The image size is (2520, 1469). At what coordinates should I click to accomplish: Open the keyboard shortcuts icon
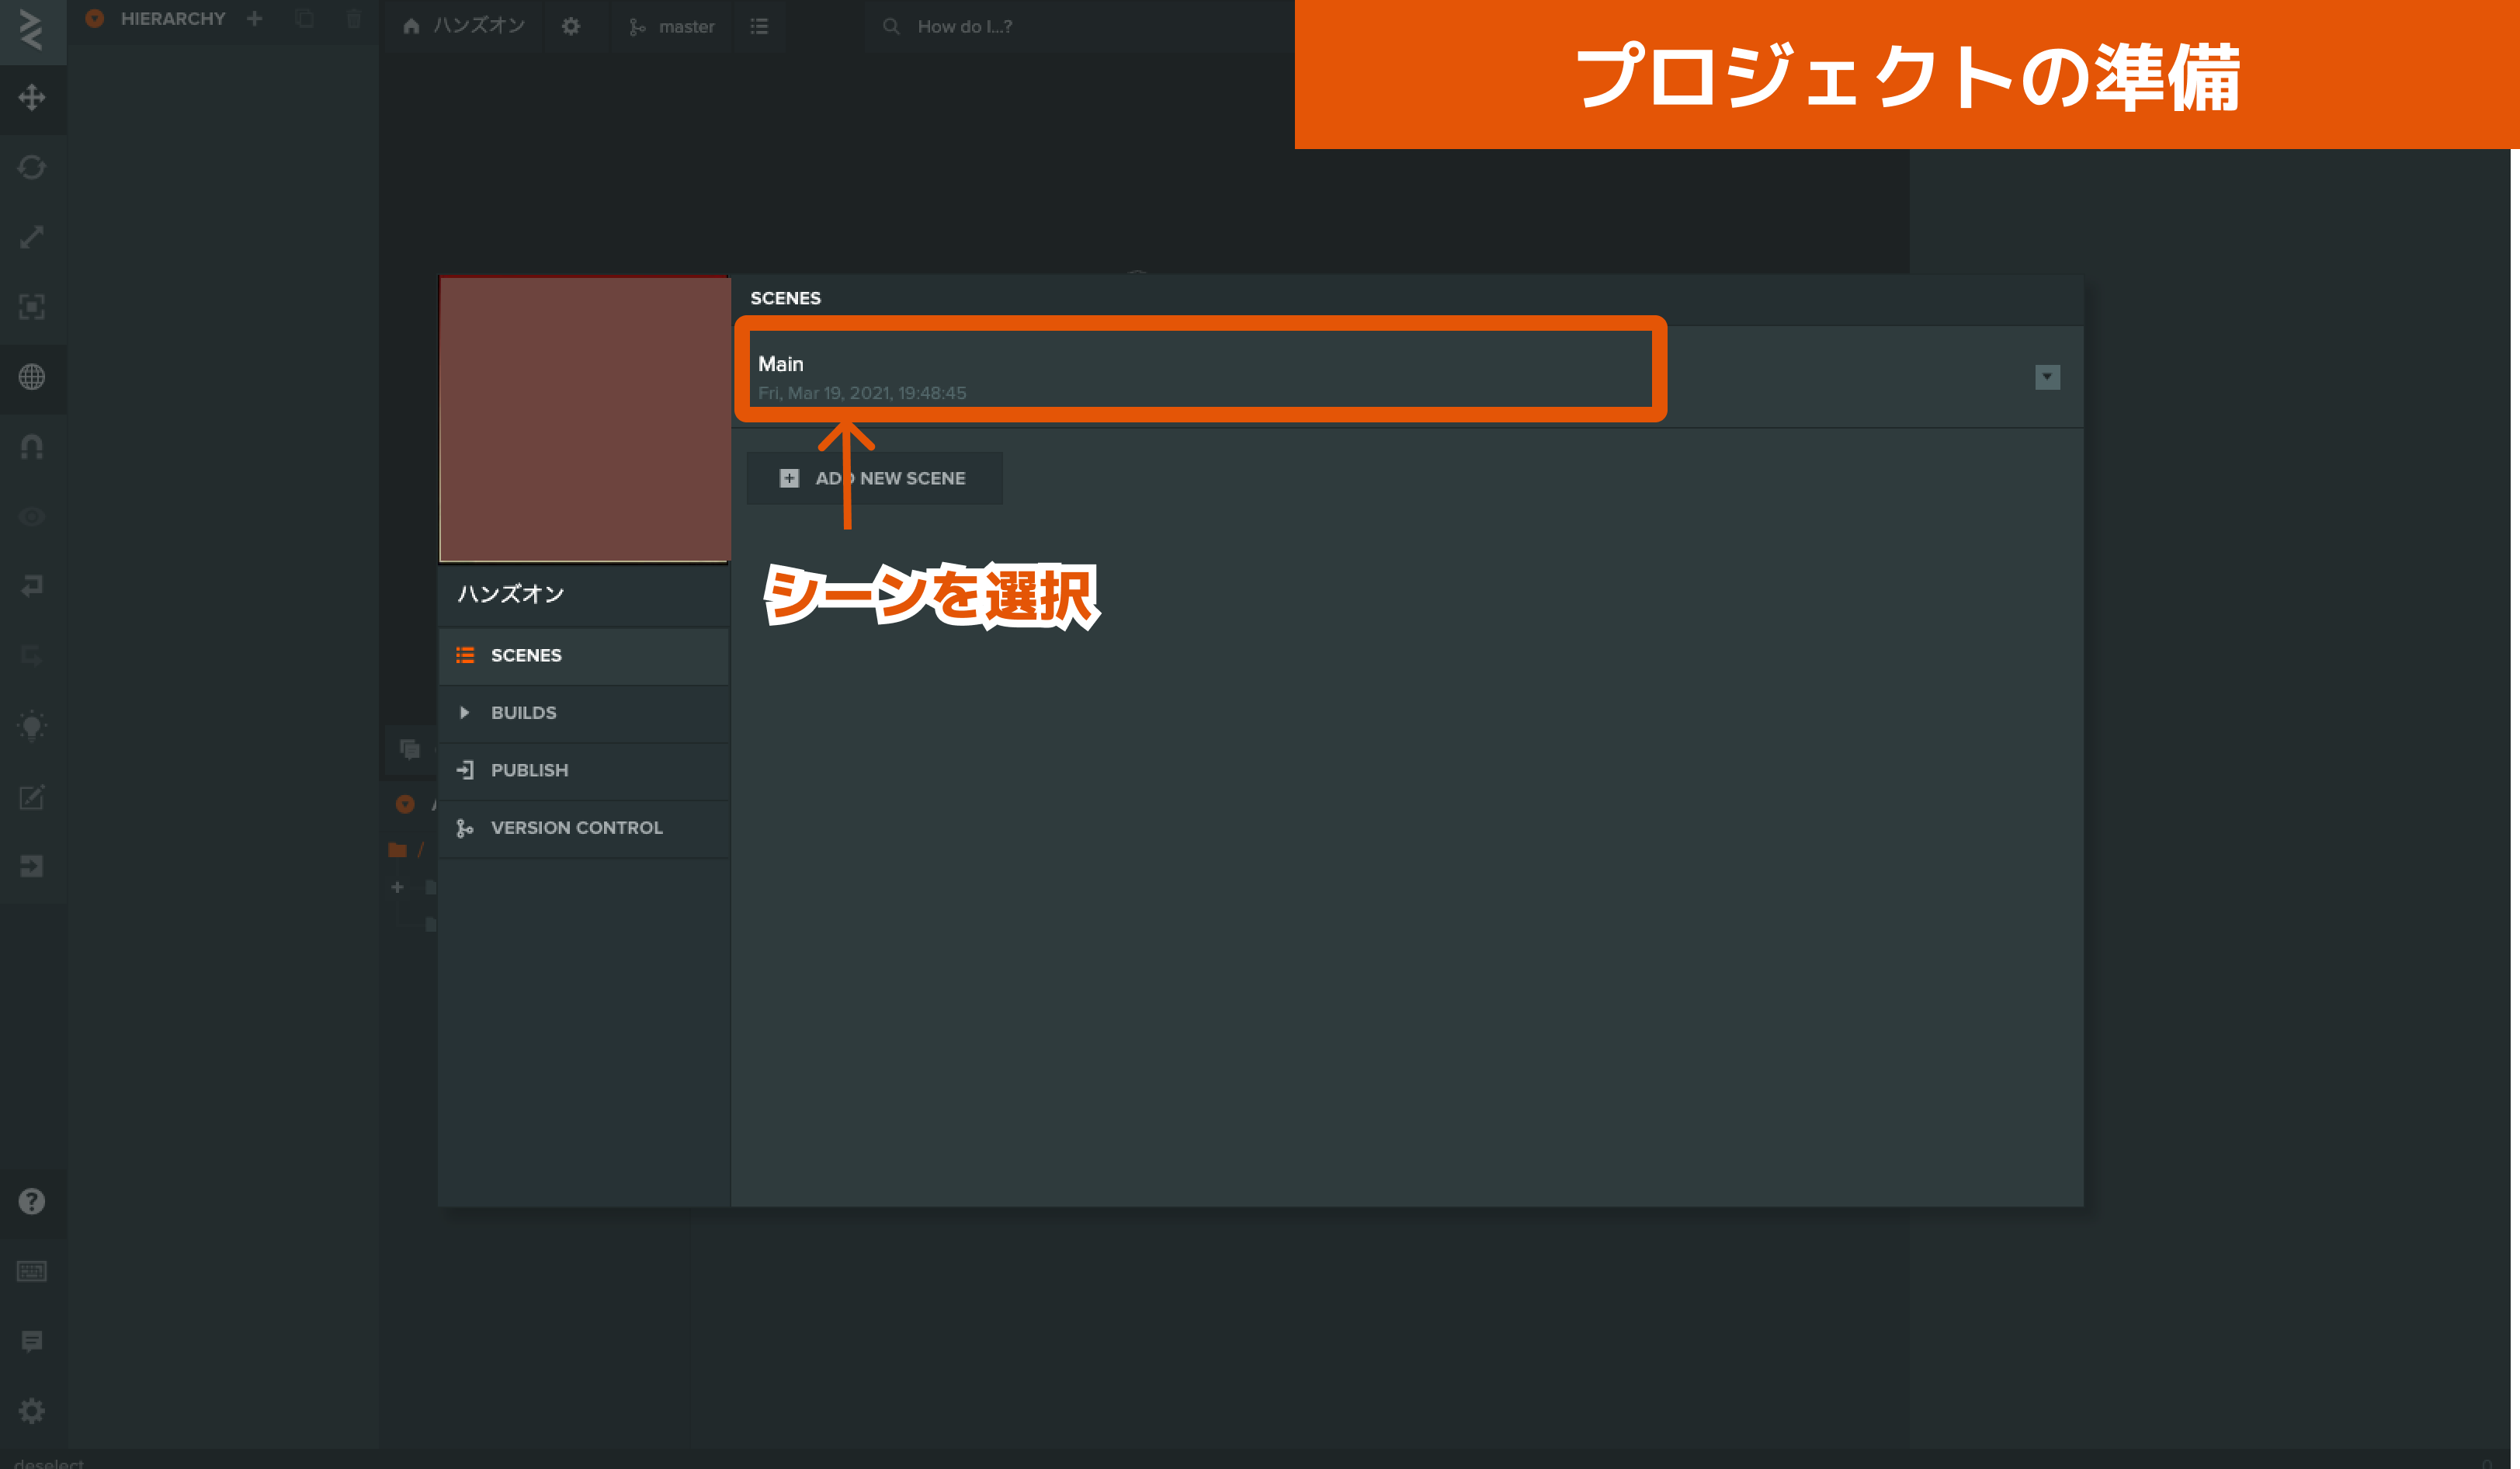click(32, 1271)
